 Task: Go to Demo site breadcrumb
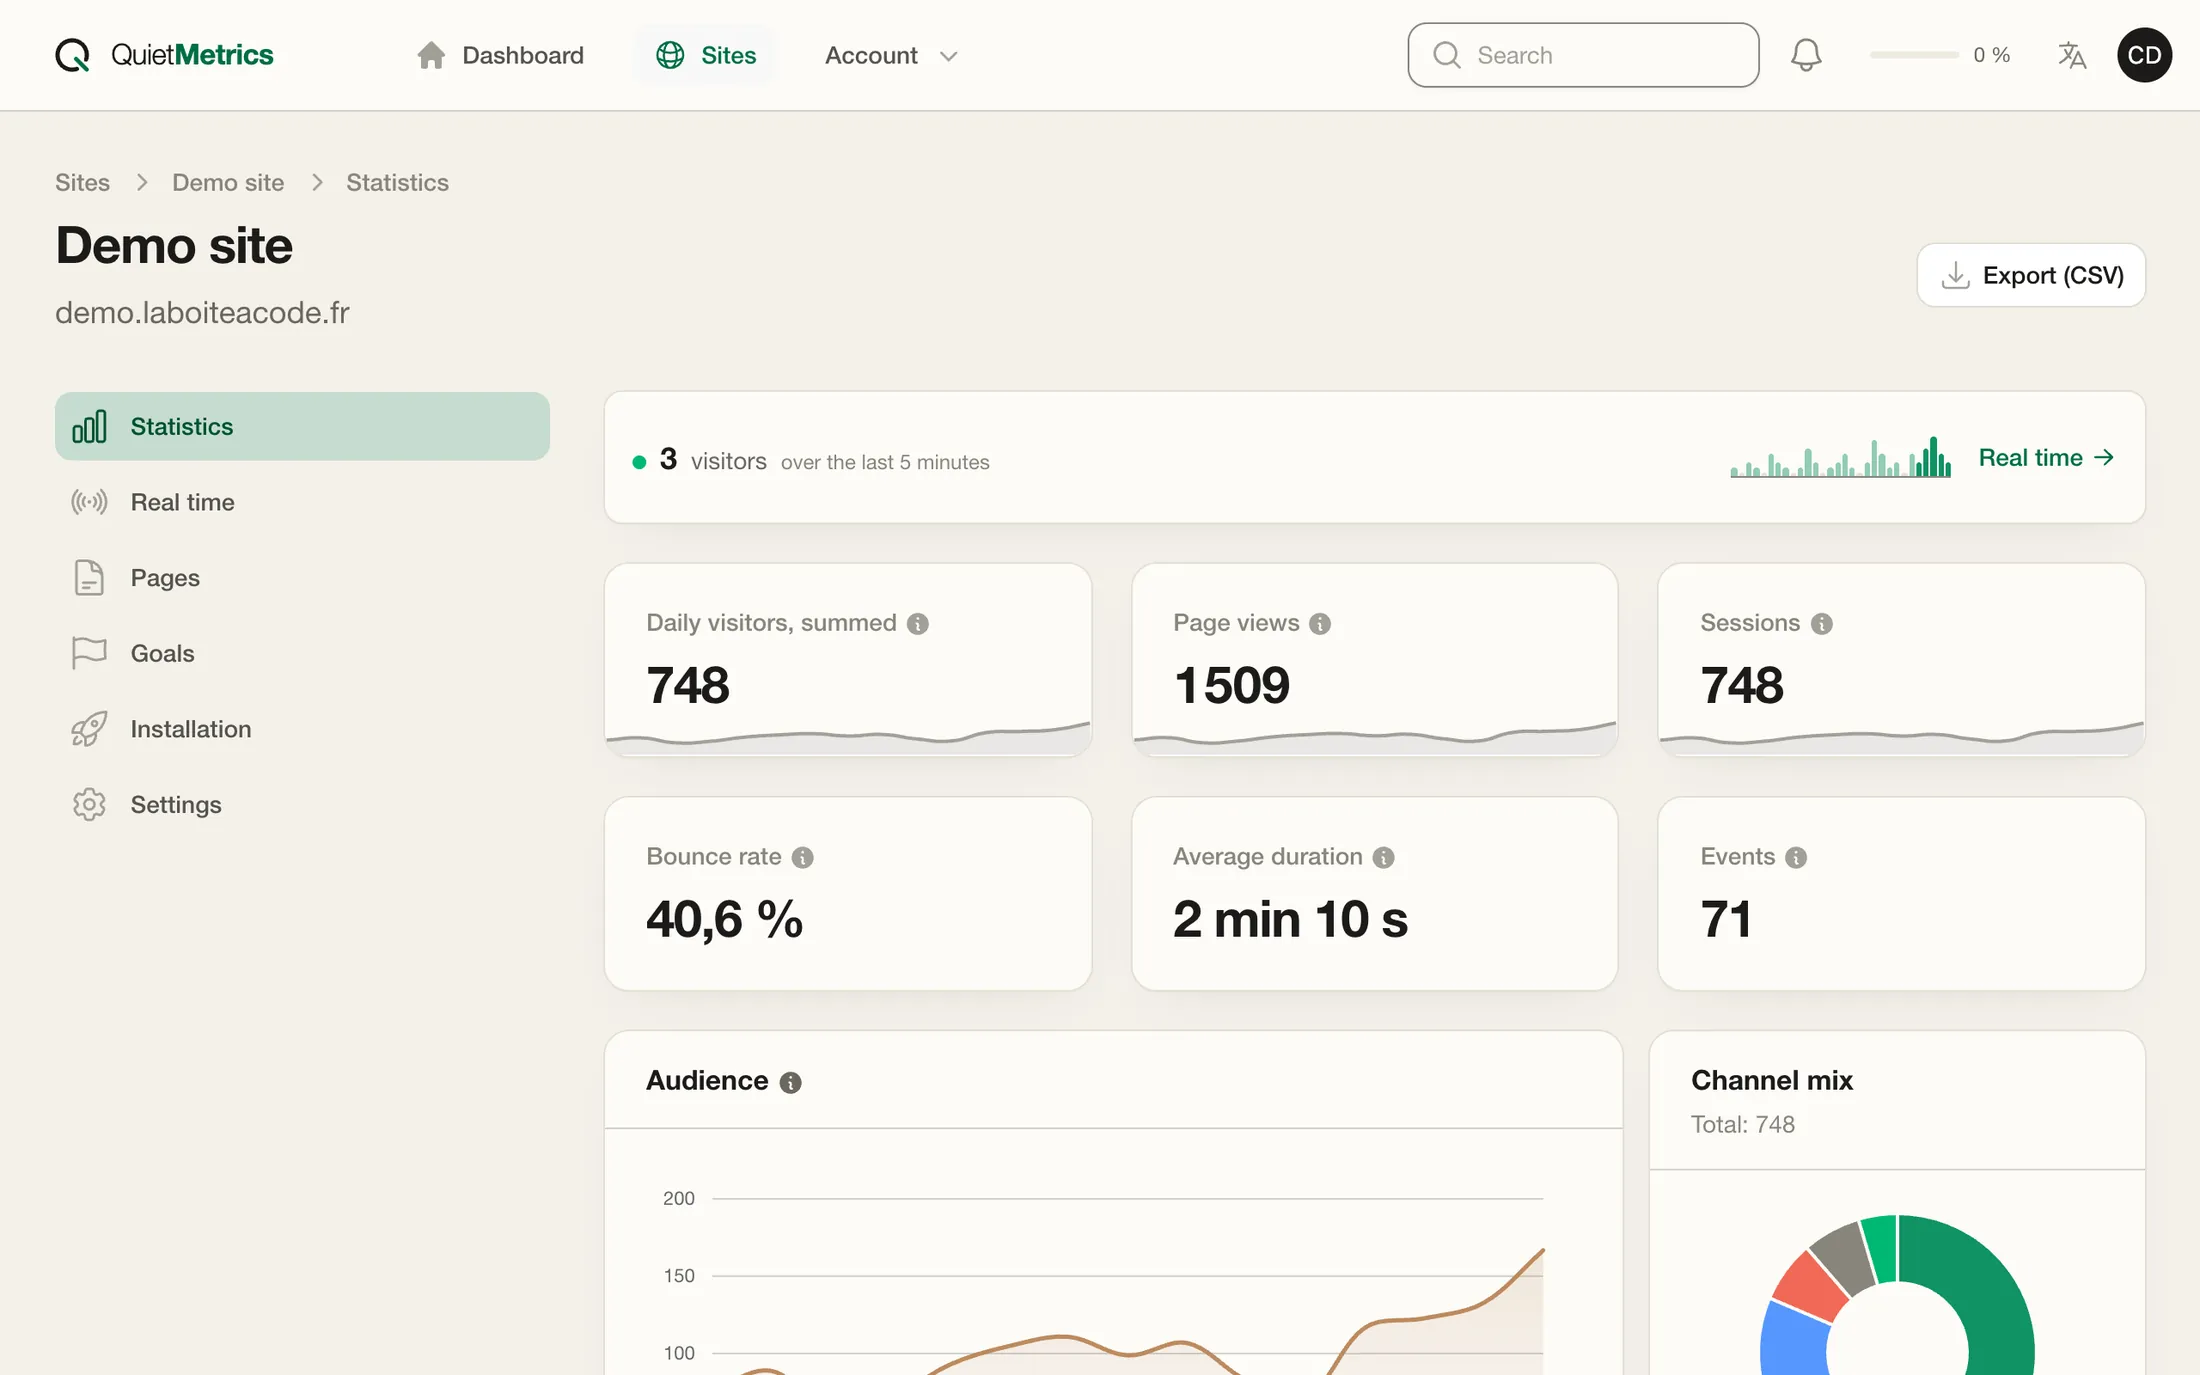tap(228, 182)
